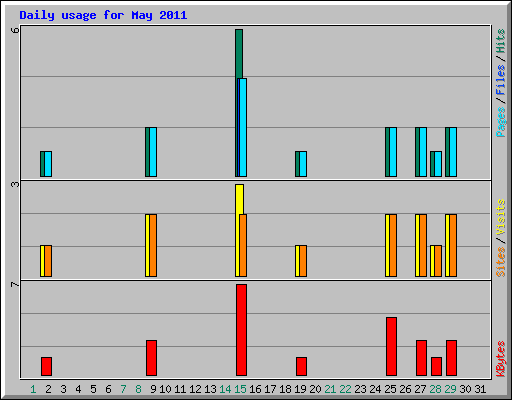Click the orange Sites bar for day 19
The height and width of the screenshot is (400, 512).
(303, 261)
